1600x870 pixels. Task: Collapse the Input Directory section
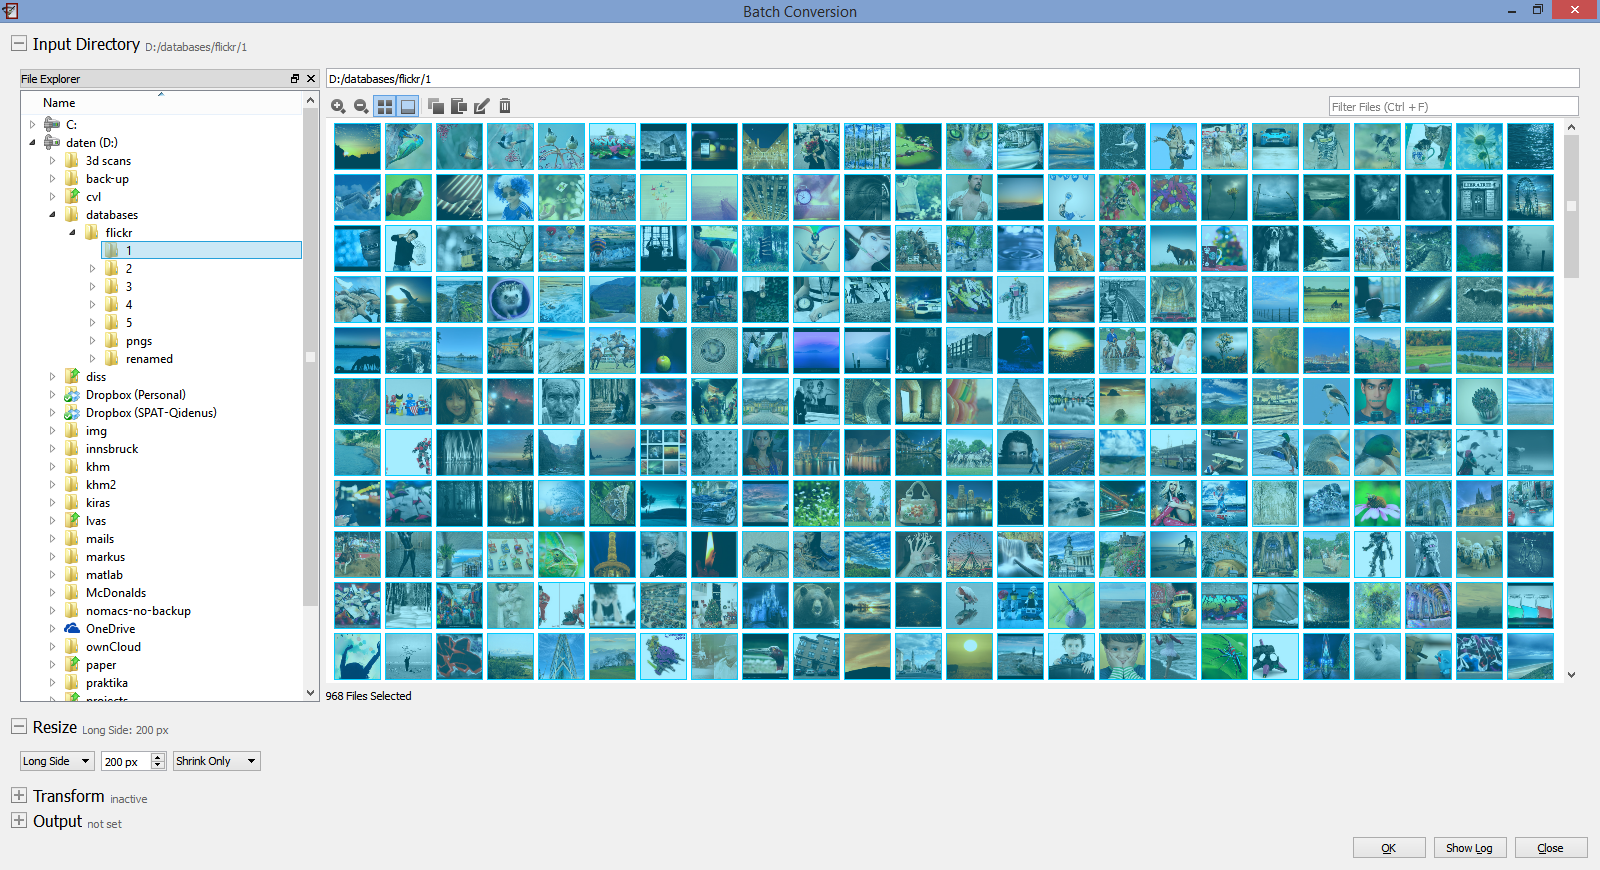pos(19,44)
